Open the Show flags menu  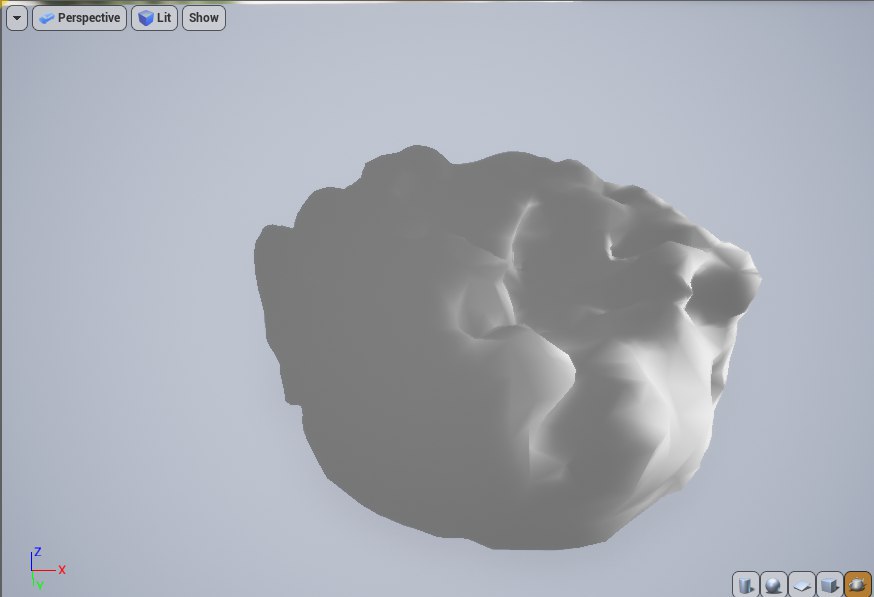pyautogui.click(x=204, y=18)
